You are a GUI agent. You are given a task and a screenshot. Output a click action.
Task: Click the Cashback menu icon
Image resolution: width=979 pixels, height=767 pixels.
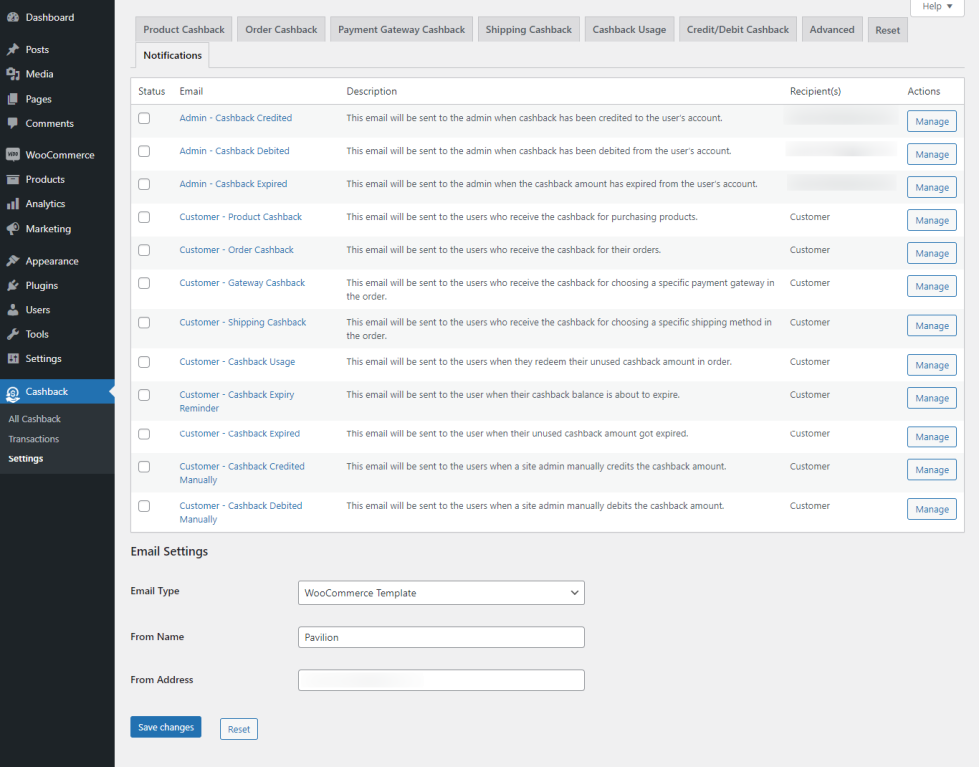point(12,393)
